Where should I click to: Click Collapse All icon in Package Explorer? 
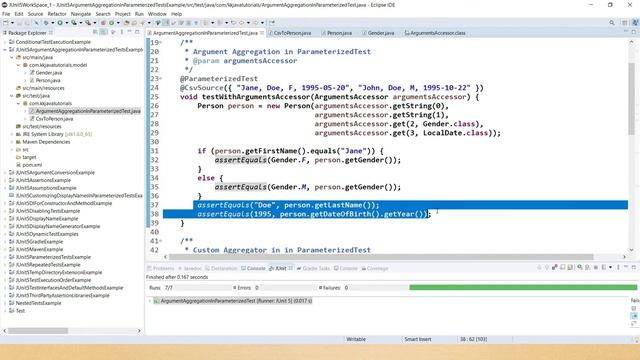(95, 32)
